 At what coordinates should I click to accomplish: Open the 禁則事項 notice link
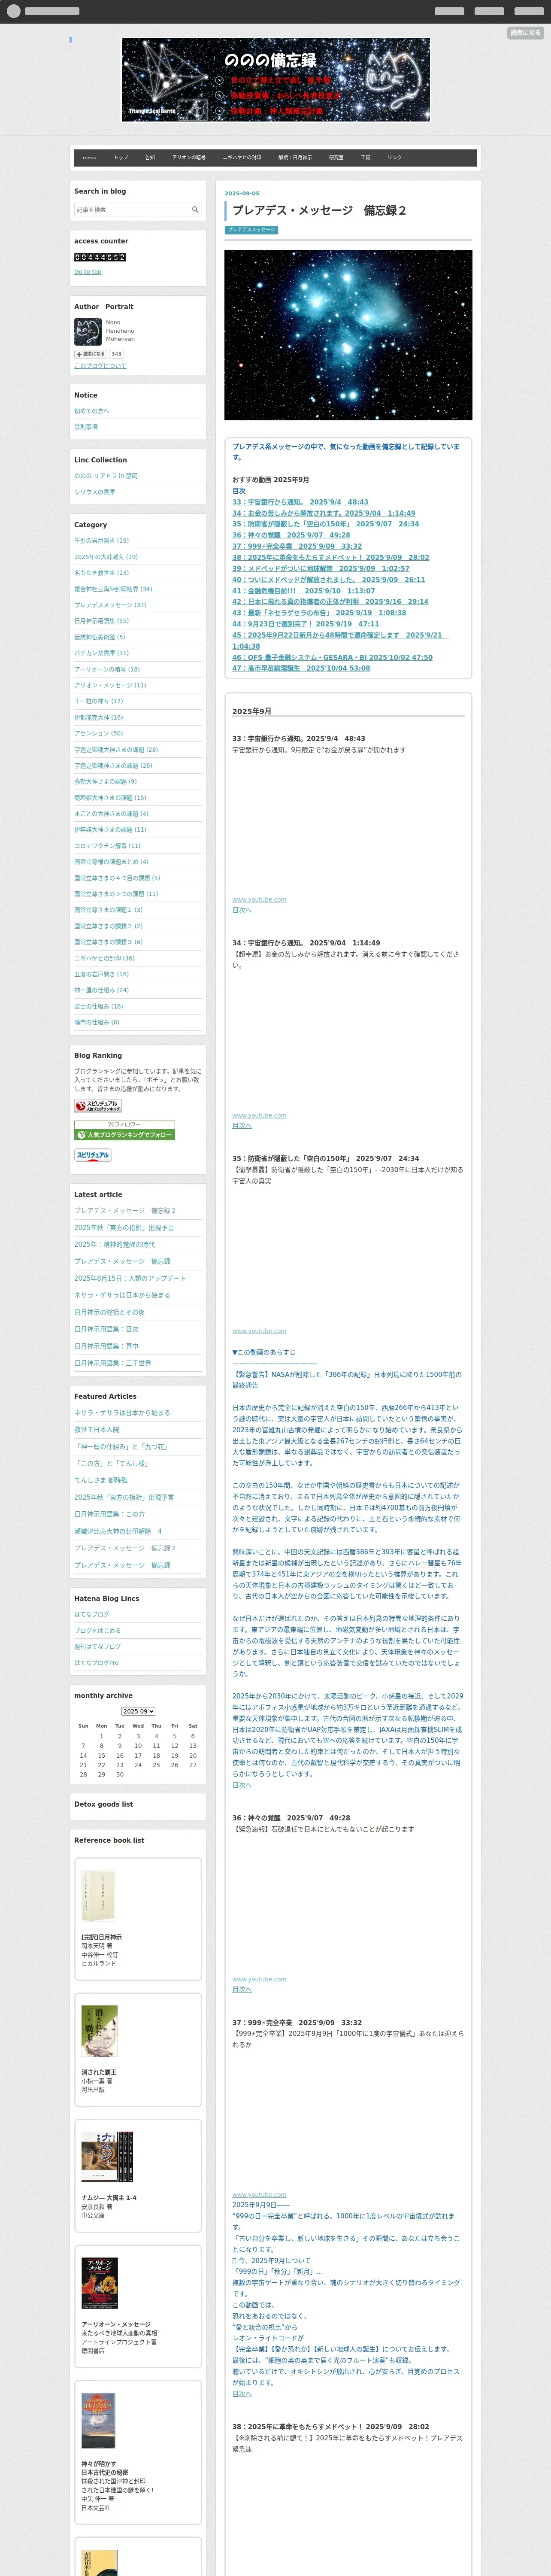(x=86, y=427)
